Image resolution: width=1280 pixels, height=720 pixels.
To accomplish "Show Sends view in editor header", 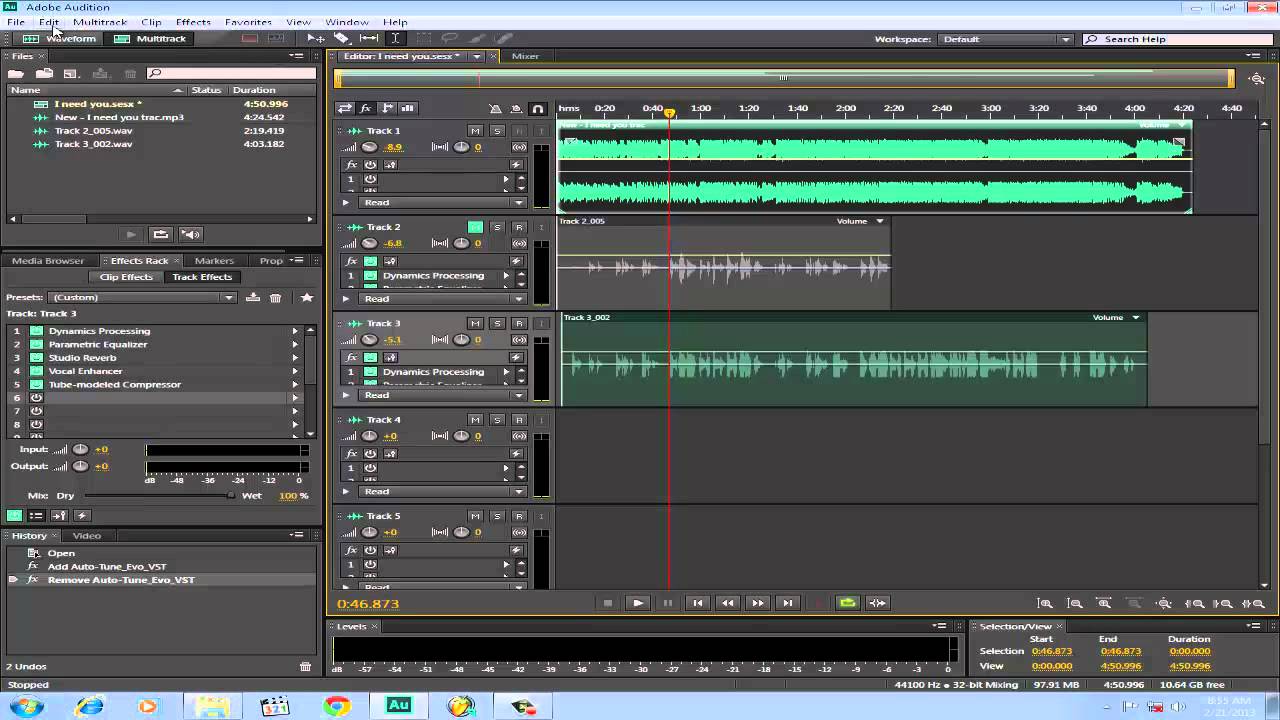I will pyautogui.click(x=387, y=108).
